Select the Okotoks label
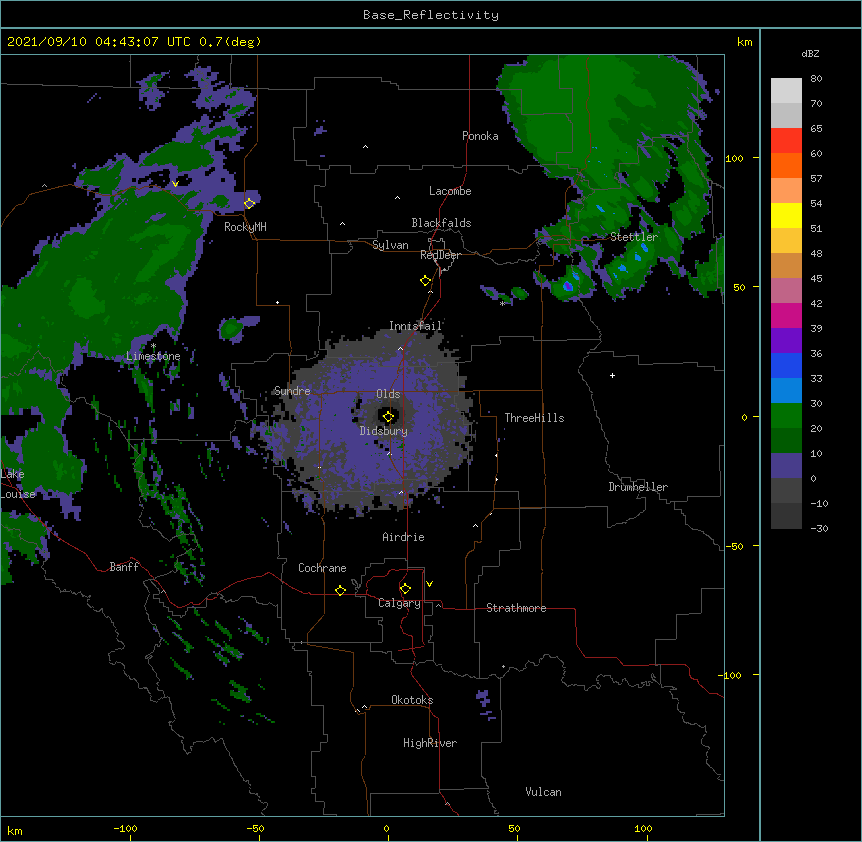This screenshot has width=862, height=842. (x=412, y=700)
